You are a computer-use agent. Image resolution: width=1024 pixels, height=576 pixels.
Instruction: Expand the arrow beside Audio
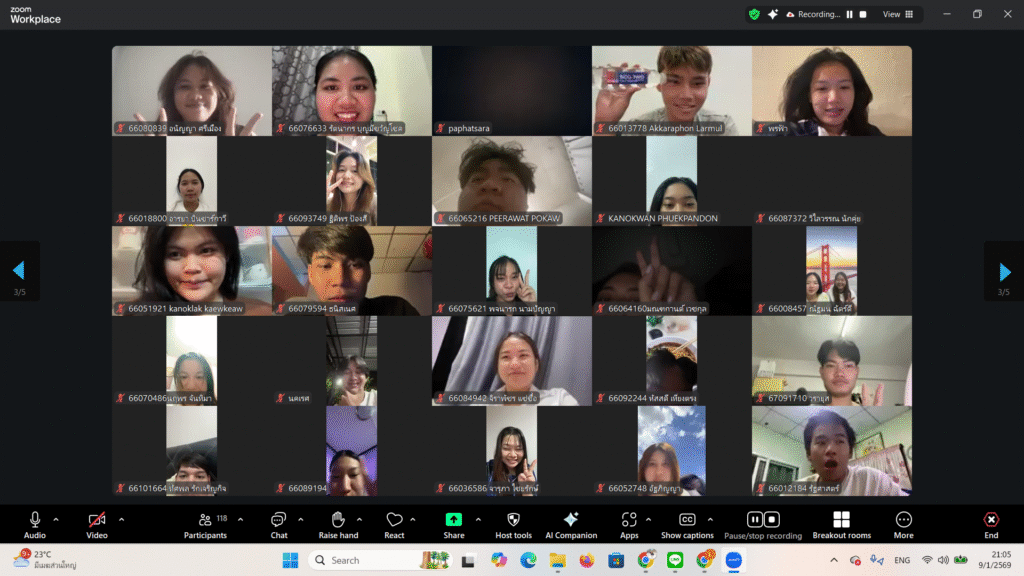[56, 519]
